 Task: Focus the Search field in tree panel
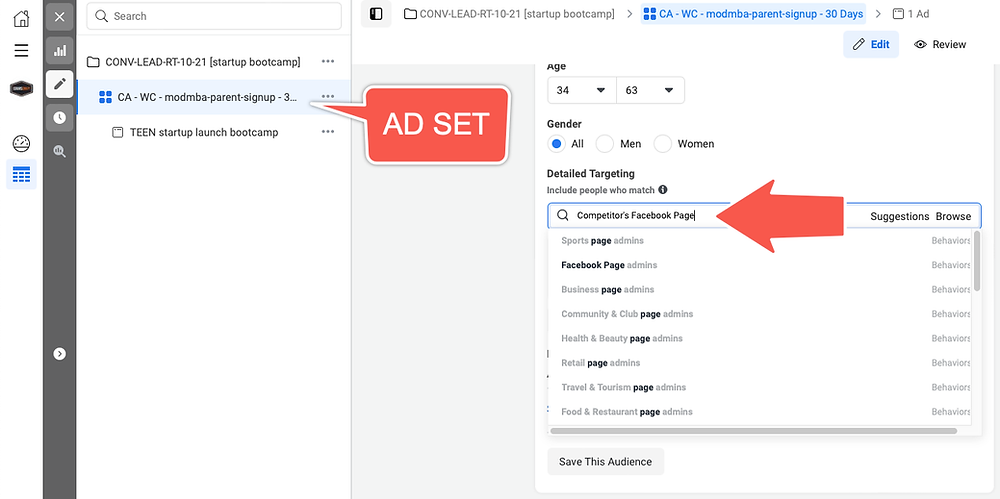[x=214, y=16]
